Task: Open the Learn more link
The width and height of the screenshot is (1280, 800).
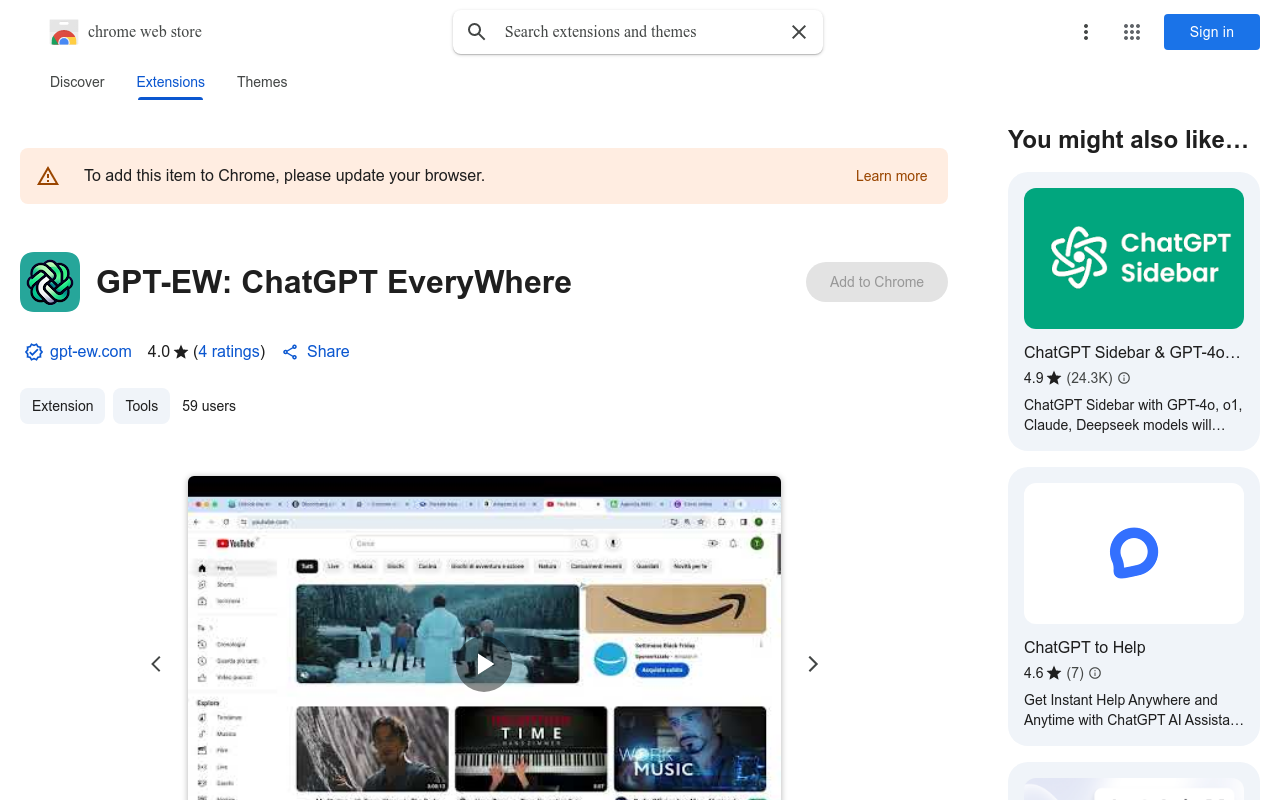Action: [891, 176]
